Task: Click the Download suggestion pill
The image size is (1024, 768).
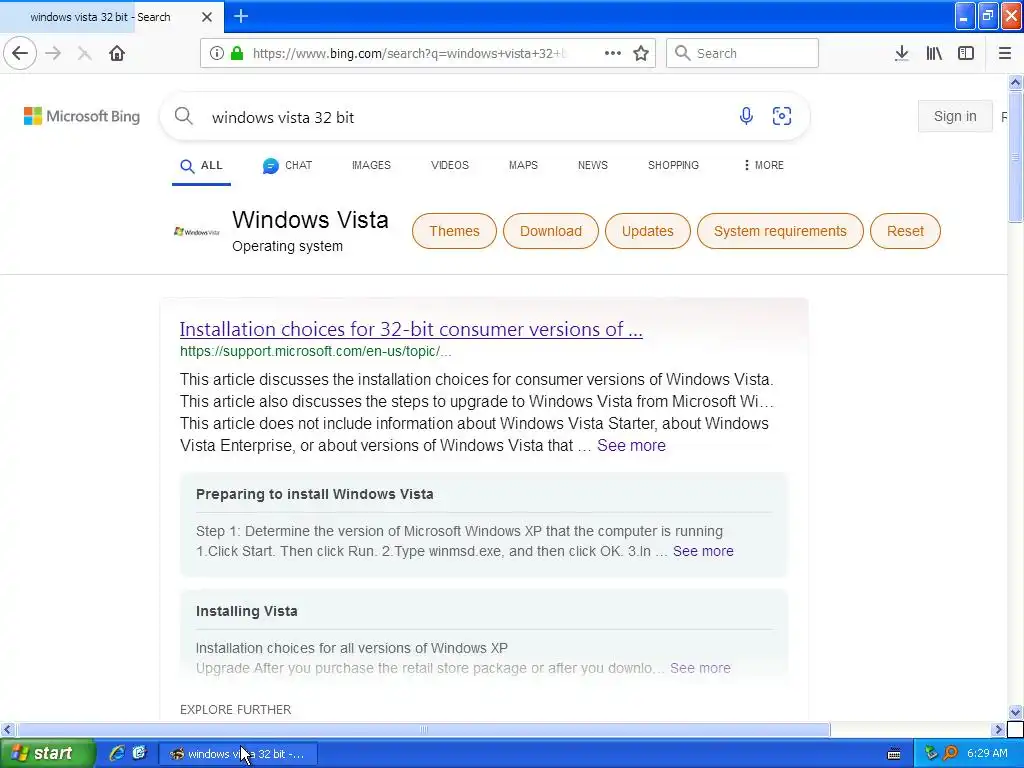Action: point(551,231)
